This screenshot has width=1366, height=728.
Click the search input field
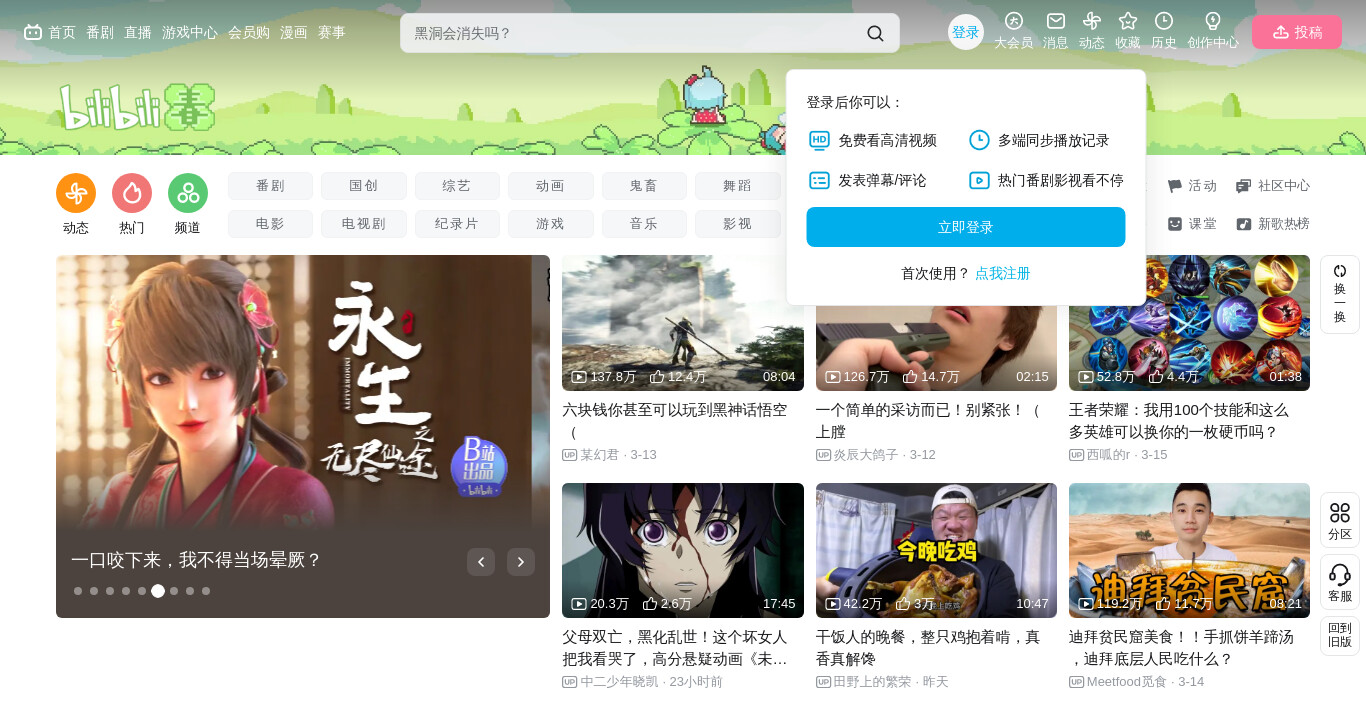pyautogui.click(x=635, y=33)
